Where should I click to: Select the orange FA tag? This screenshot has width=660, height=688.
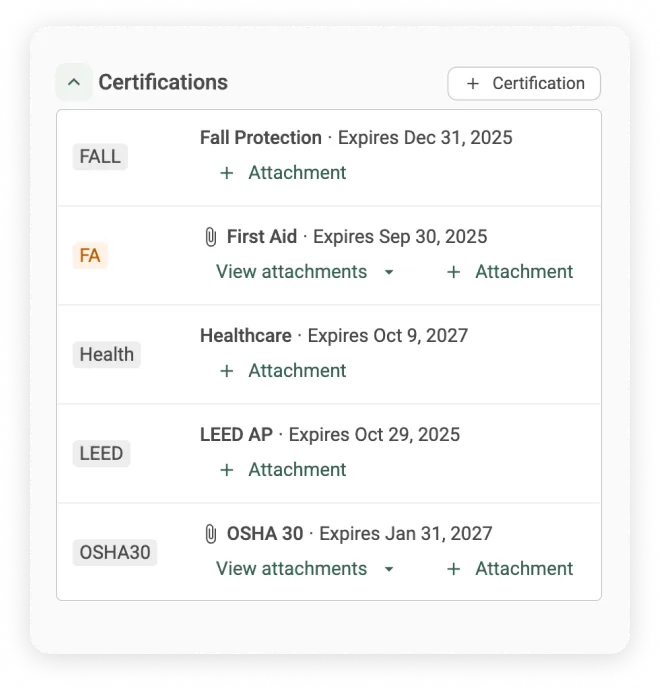point(90,255)
